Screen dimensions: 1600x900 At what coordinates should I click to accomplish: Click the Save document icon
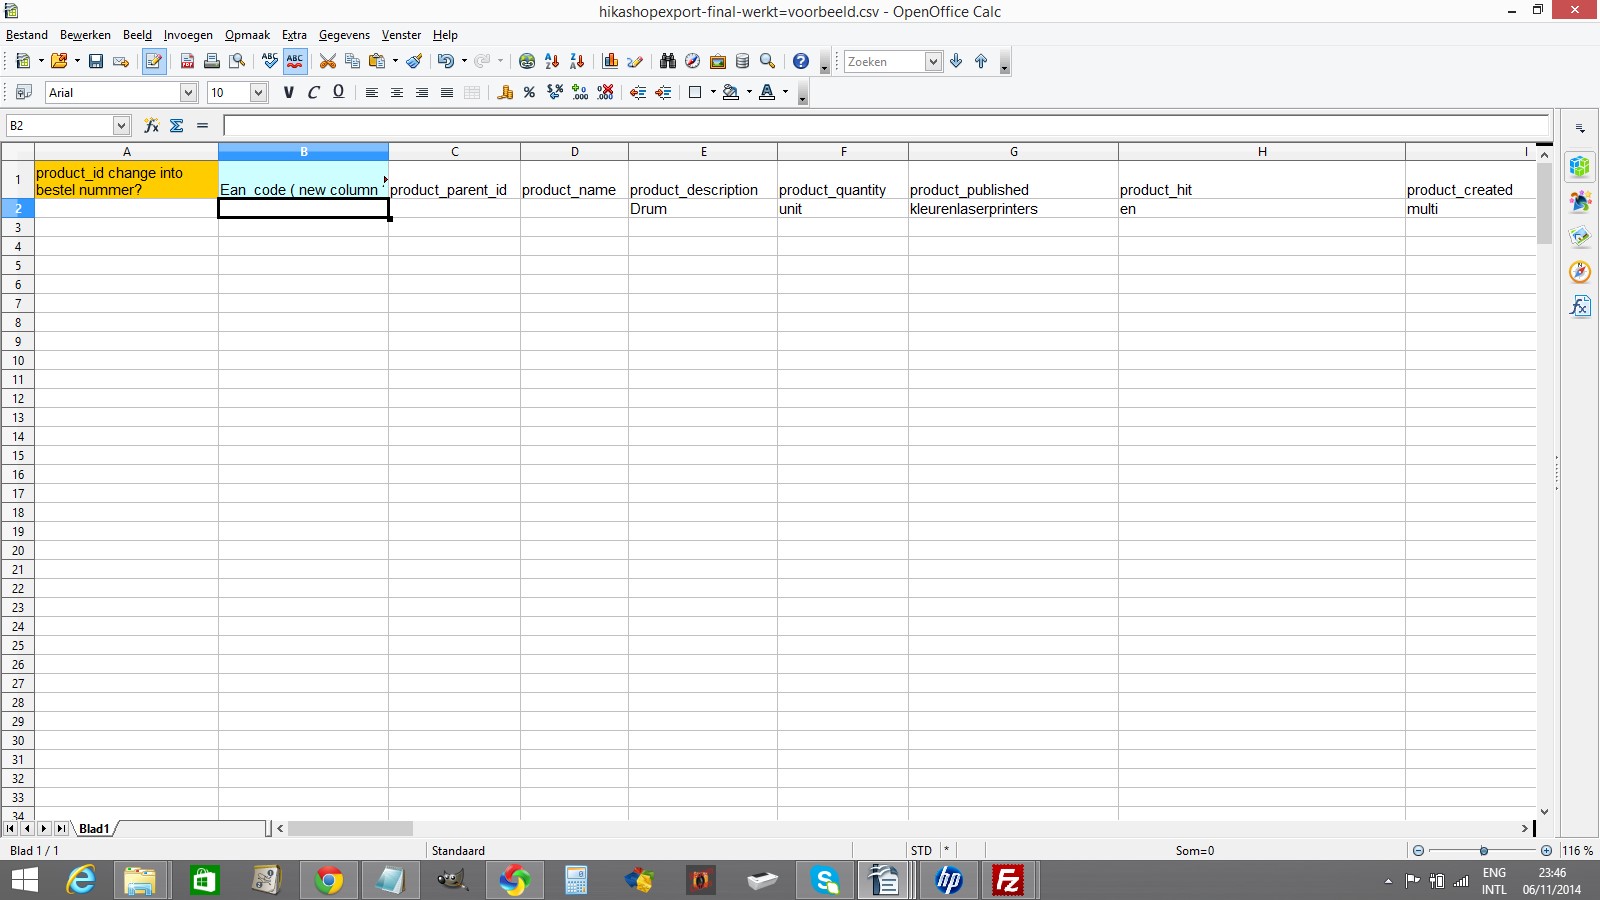[x=96, y=61]
